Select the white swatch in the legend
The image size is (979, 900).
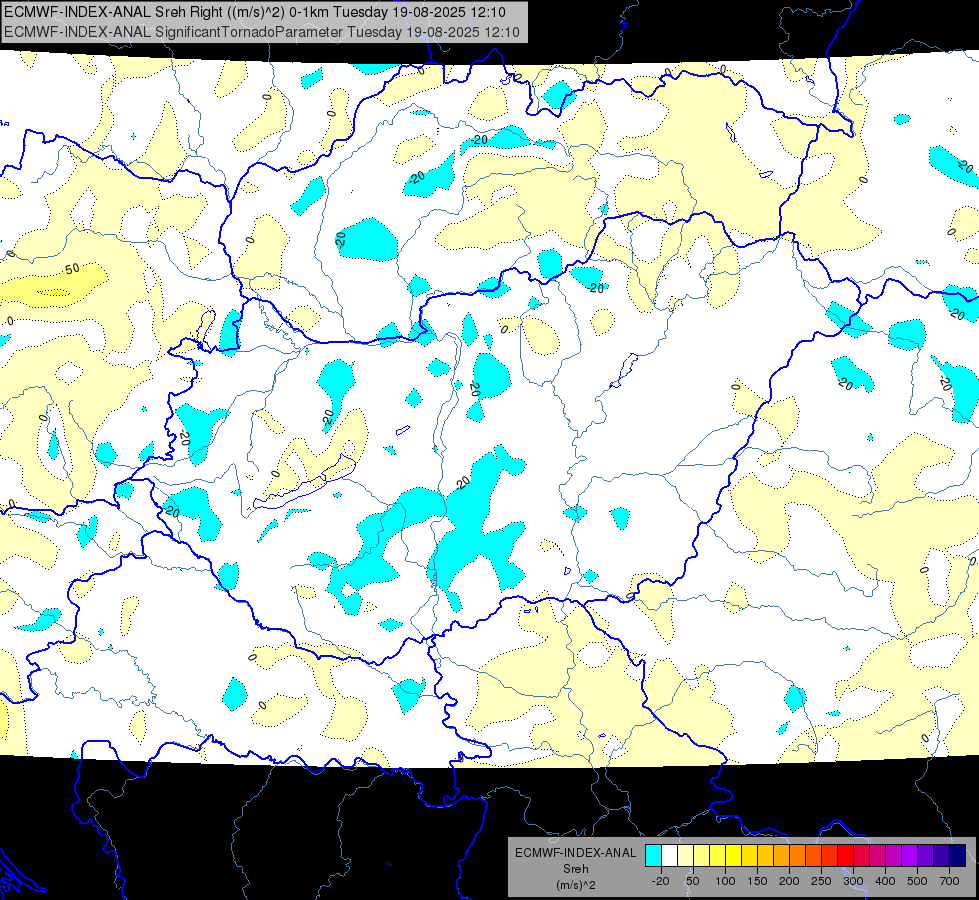pos(669,855)
